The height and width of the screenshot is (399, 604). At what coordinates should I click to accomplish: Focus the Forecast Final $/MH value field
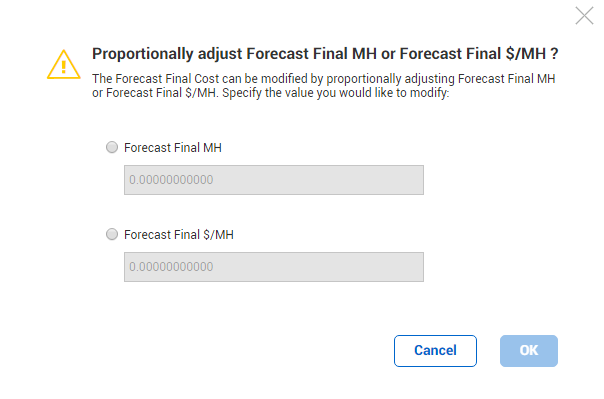[274, 267]
